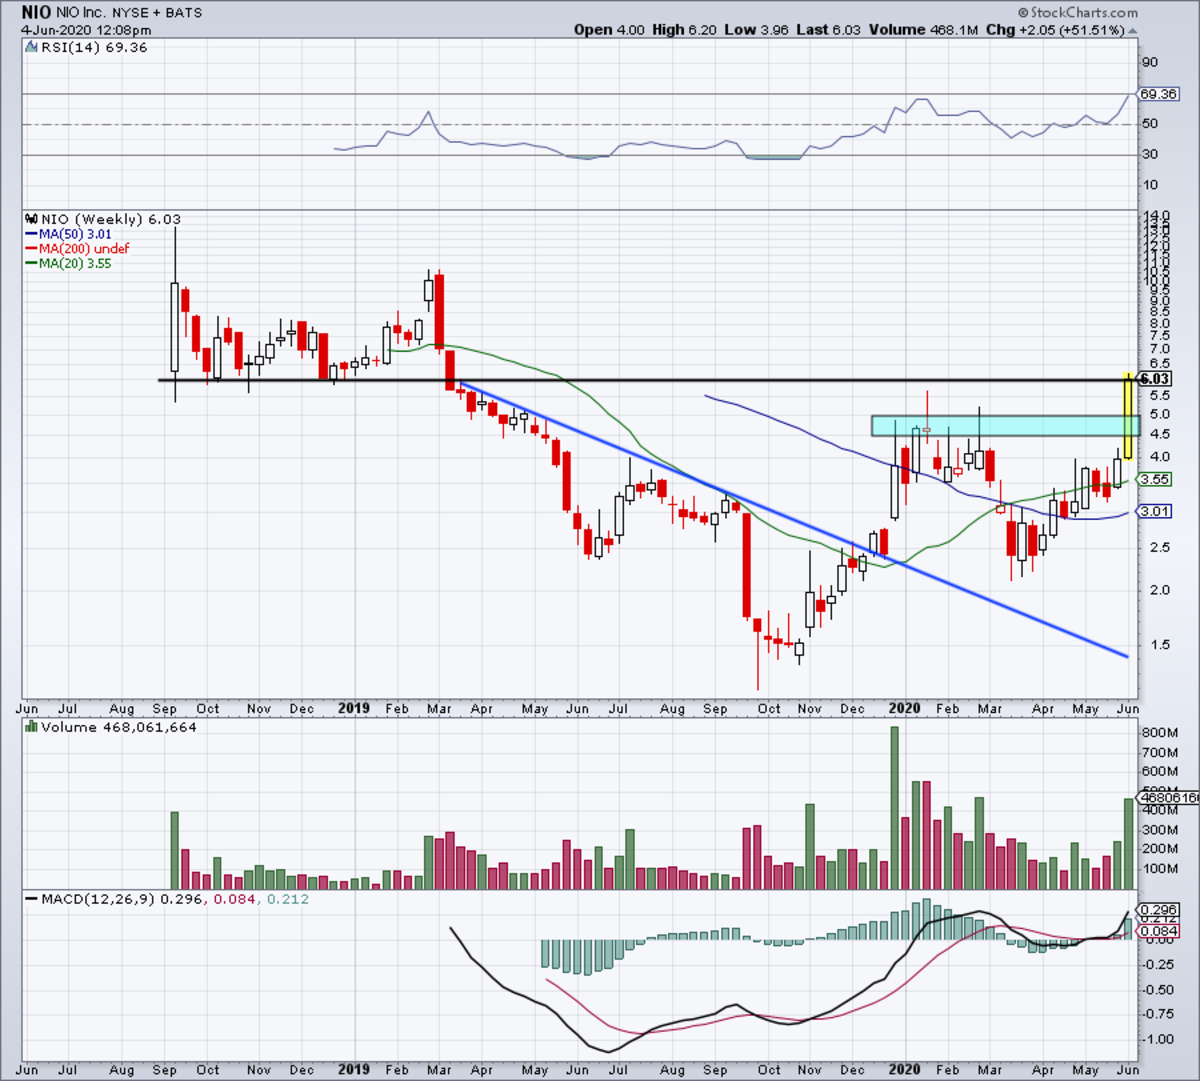Open the StockCharts.com copyright link
Screen dimensions: 1200x1081
(x=1078, y=13)
